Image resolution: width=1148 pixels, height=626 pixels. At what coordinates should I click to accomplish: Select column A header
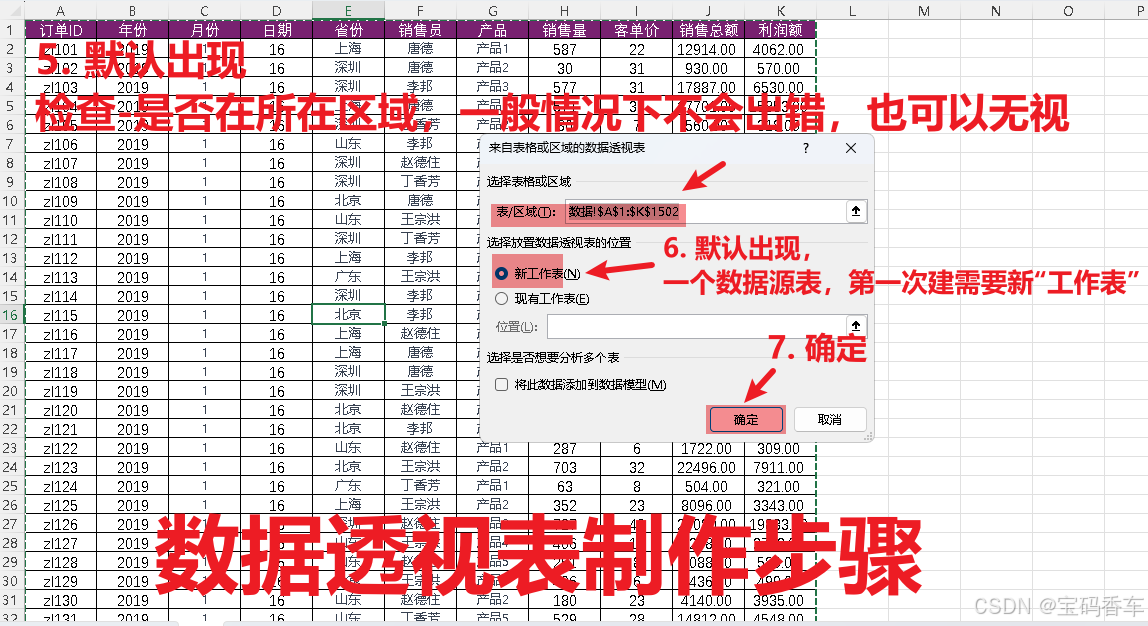[x=60, y=10]
